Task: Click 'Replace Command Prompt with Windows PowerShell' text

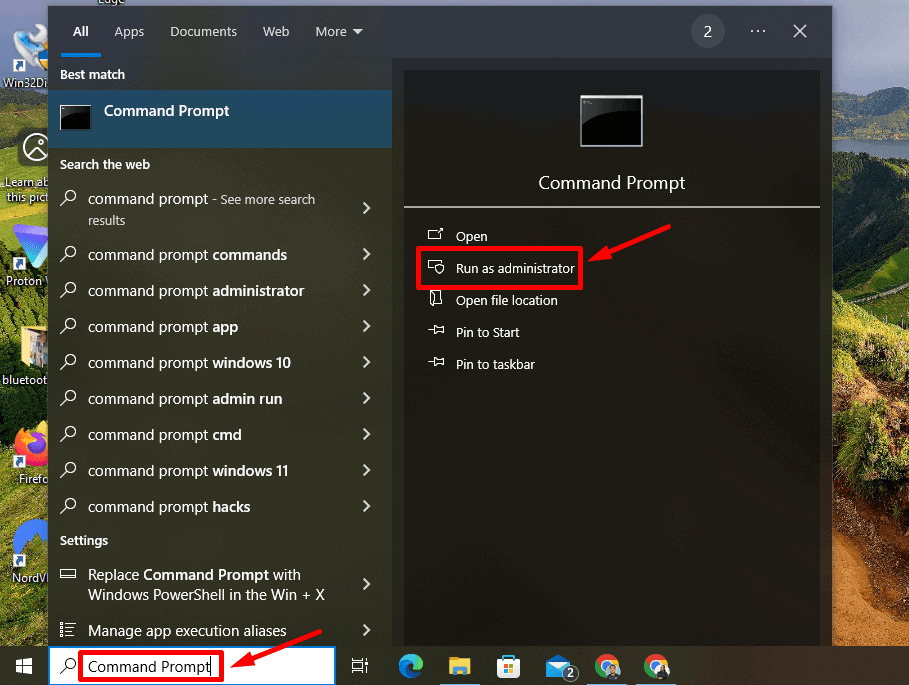Action: 206,585
